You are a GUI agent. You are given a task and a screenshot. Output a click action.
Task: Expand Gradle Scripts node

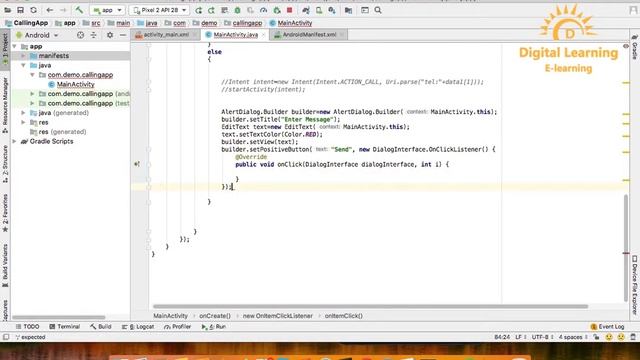(15, 142)
